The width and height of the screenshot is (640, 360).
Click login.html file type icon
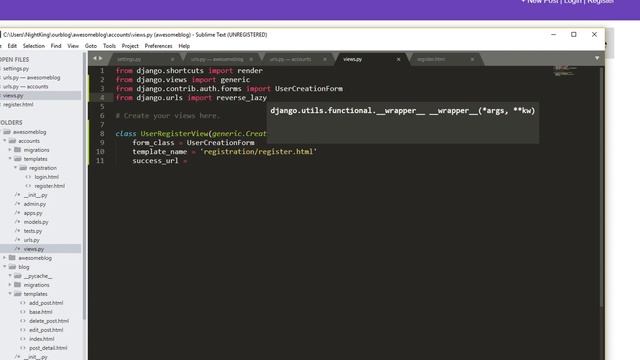(x=28, y=177)
